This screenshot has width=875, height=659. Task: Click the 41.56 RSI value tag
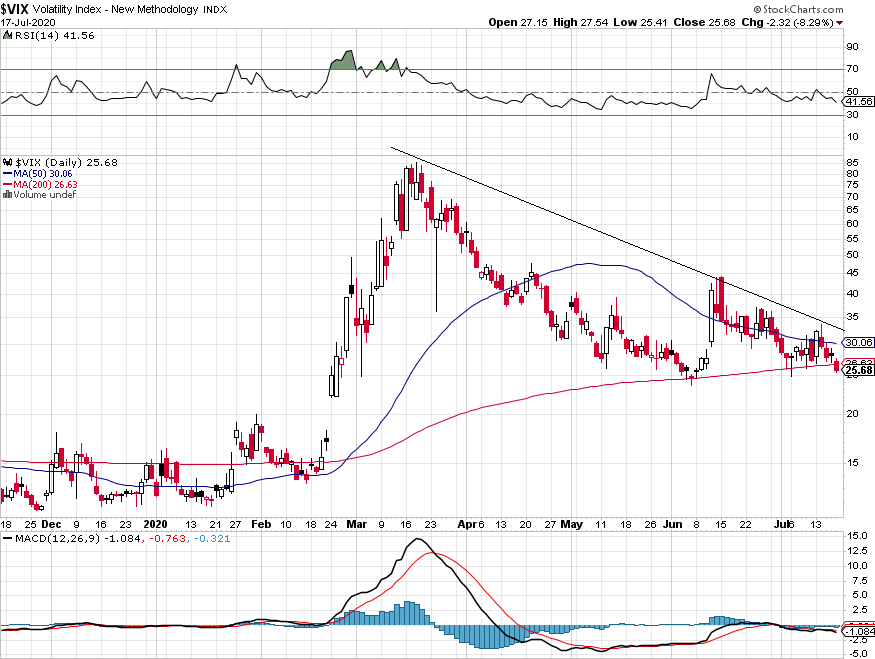click(x=858, y=102)
